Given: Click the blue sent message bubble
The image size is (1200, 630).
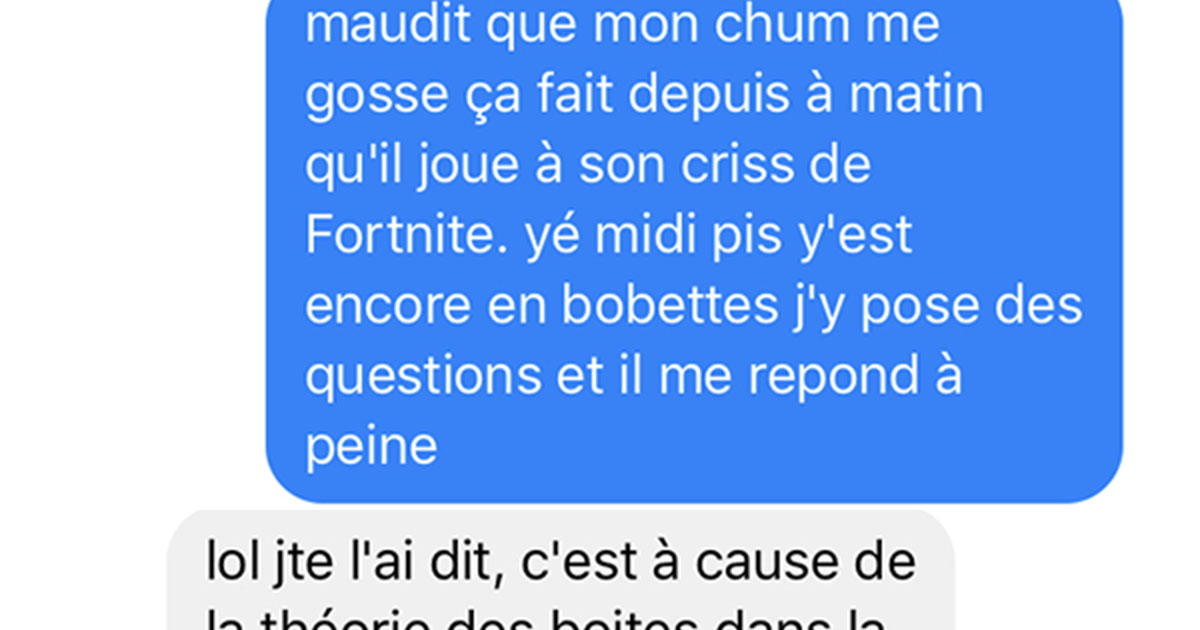Looking at the screenshot, I should point(694,250).
